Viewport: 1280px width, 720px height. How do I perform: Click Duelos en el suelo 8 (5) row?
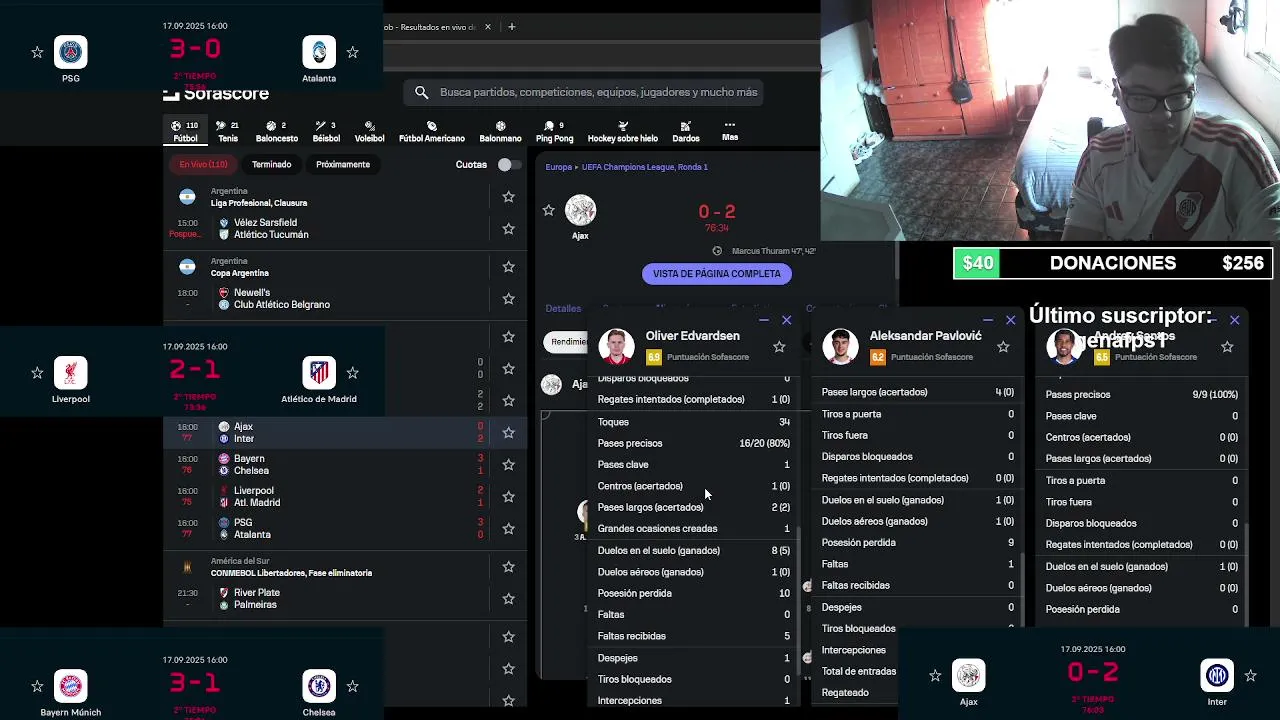coord(694,550)
